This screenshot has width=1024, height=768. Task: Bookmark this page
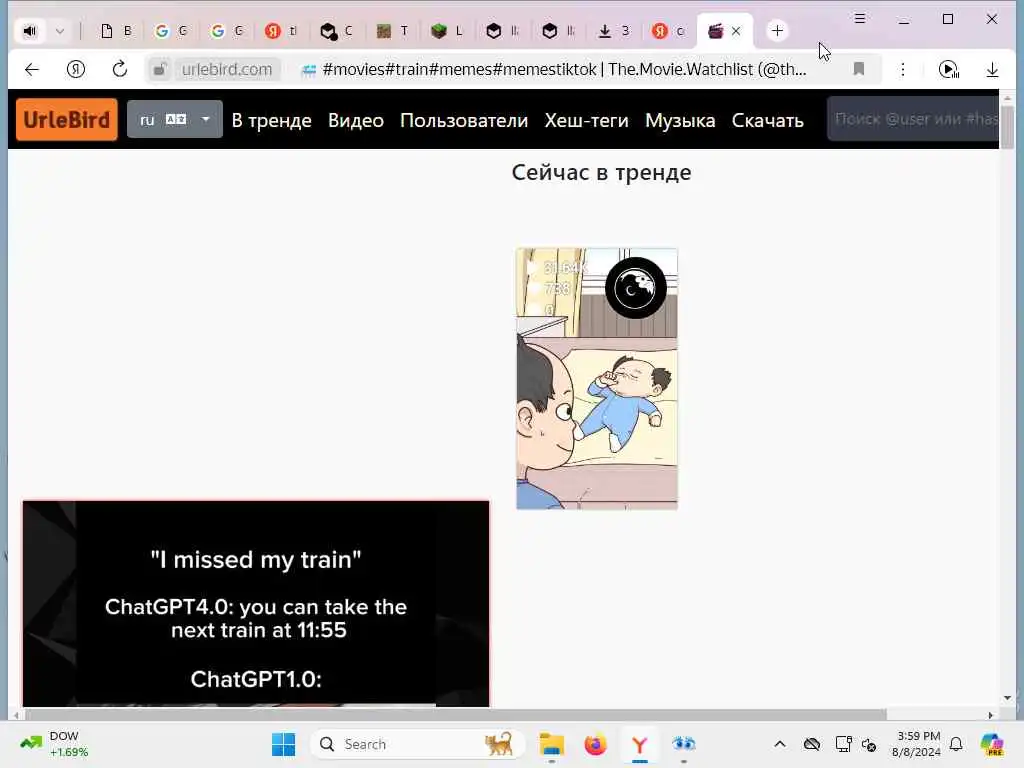(x=859, y=69)
